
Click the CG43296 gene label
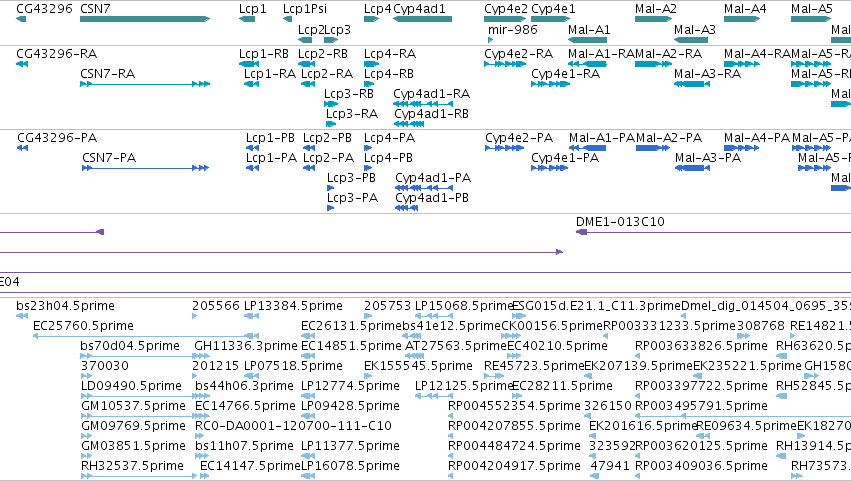tap(45, 9)
